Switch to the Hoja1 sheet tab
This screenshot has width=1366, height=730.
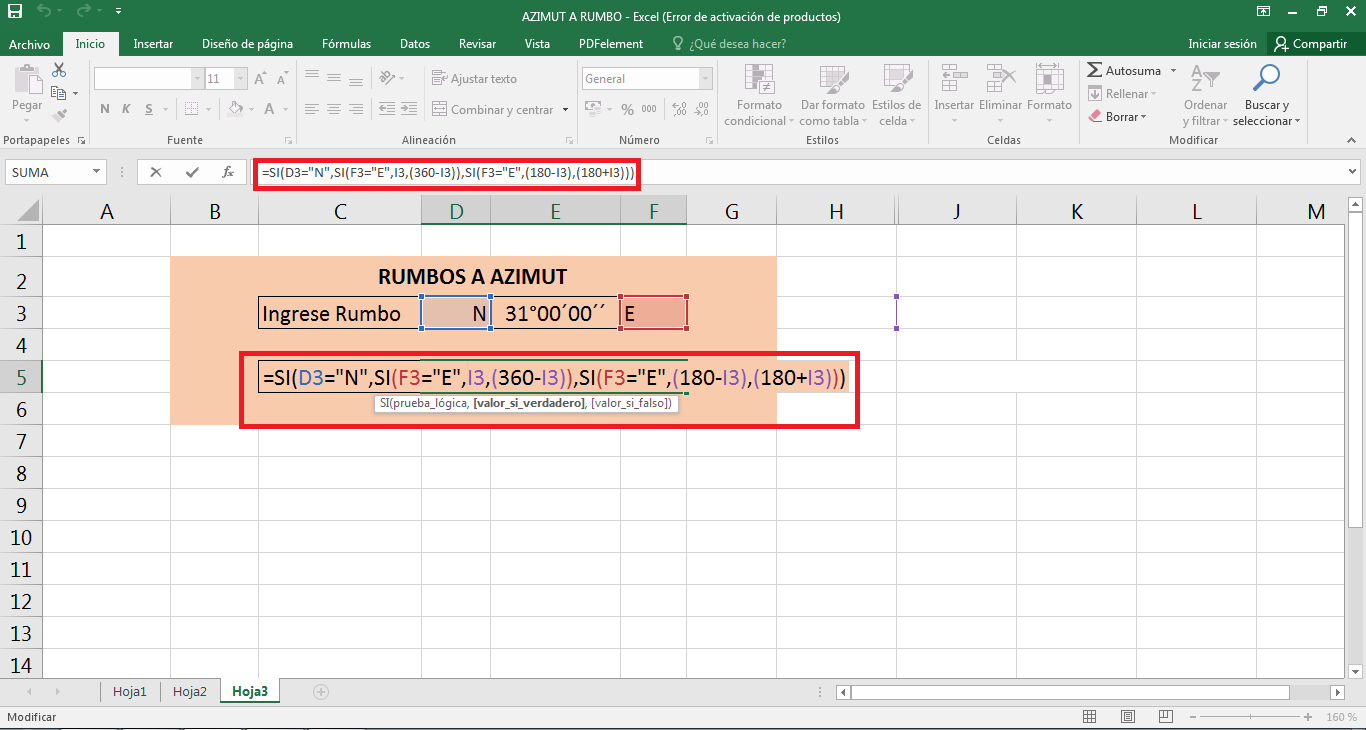[x=130, y=690]
